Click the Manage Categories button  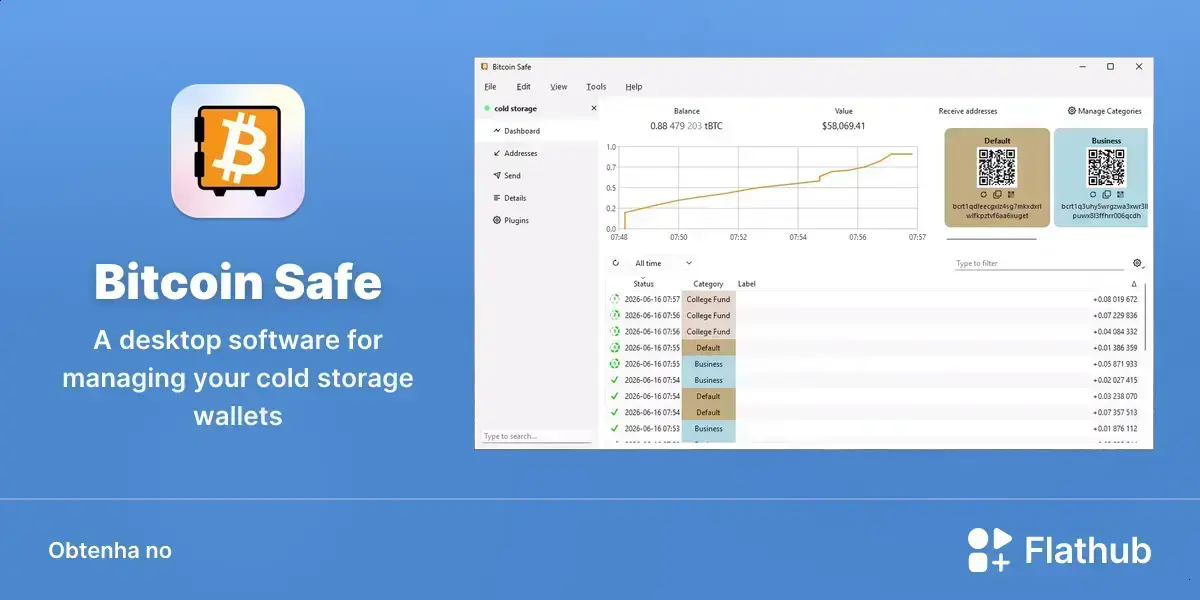click(1104, 111)
